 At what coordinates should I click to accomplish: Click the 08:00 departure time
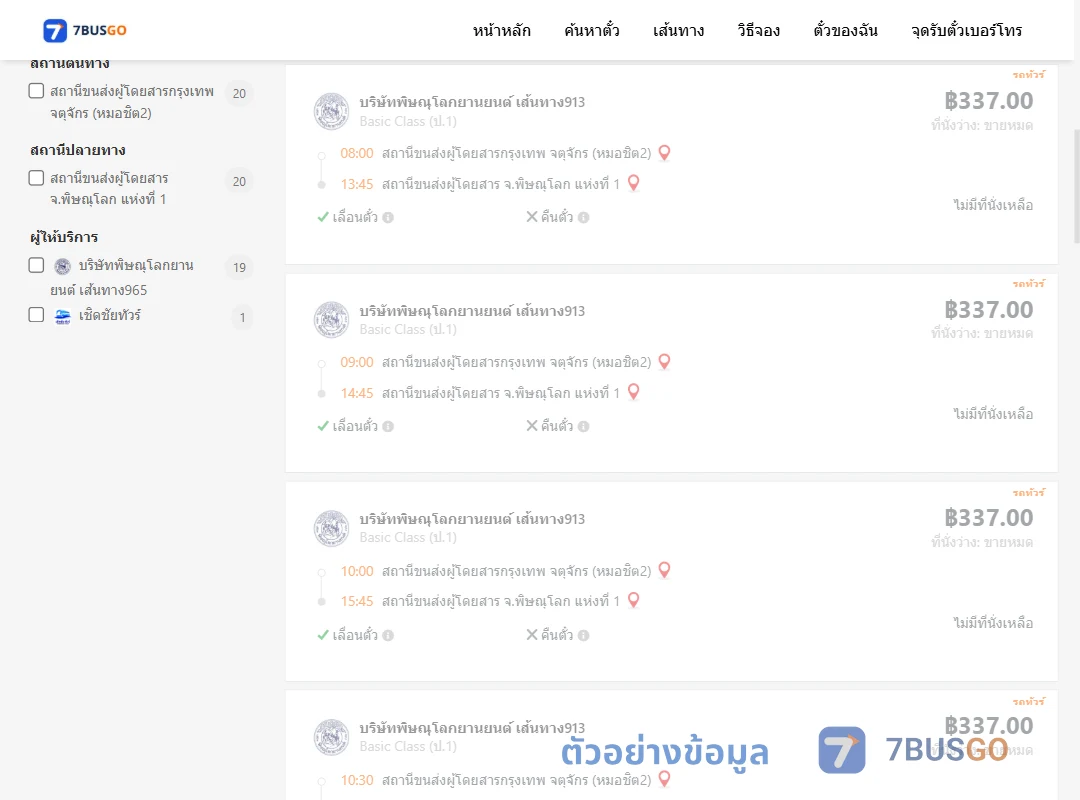pos(357,153)
